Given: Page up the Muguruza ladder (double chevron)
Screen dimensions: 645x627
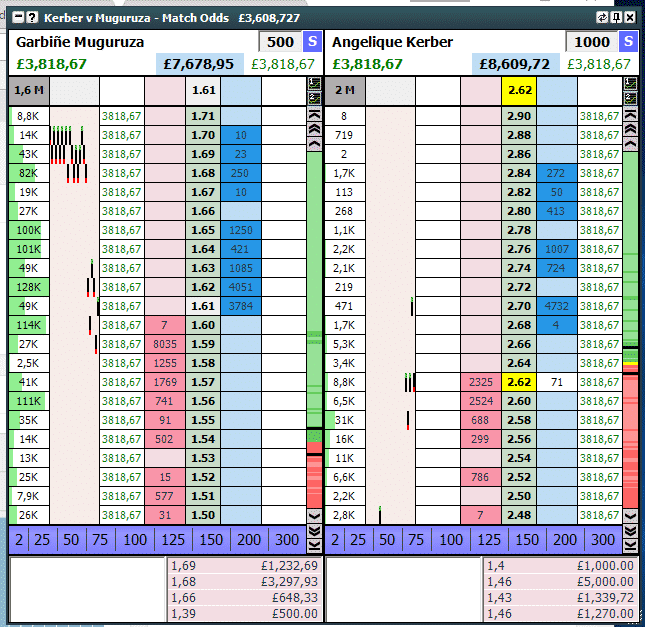Looking at the screenshot, I should coord(314,129).
